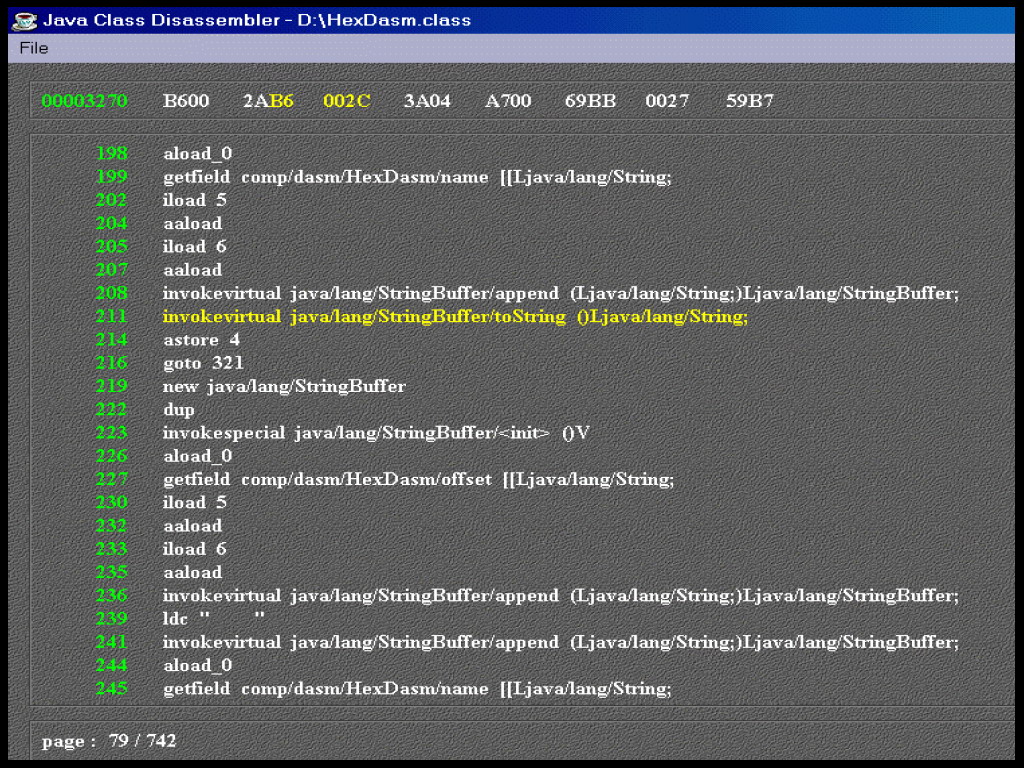Select the getfield HexDasm/name line at offset 199
The height and width of the screenshot is (768, 1024).
coord(417,177)
